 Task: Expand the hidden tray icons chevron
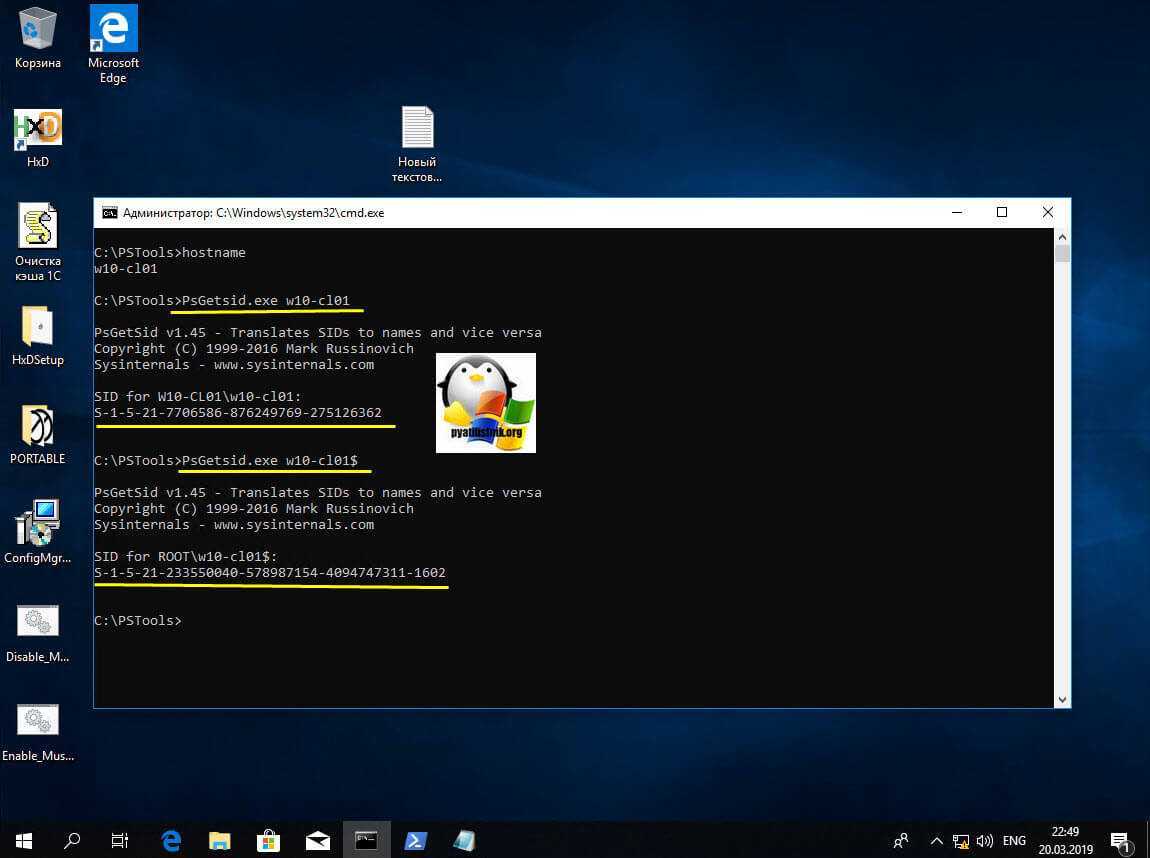pyautogui.click(x=936, y=840)
